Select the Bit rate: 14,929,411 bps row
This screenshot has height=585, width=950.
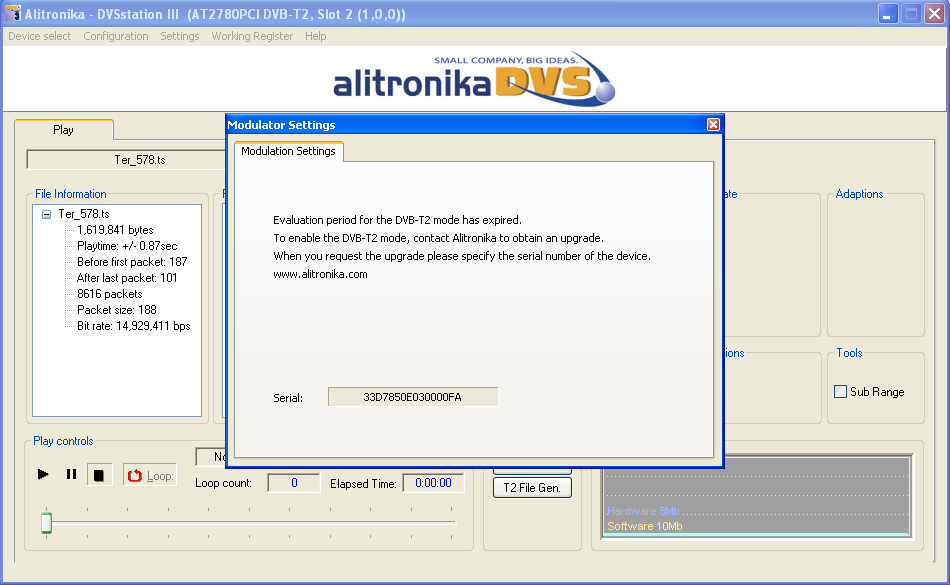tap(134, 326)
